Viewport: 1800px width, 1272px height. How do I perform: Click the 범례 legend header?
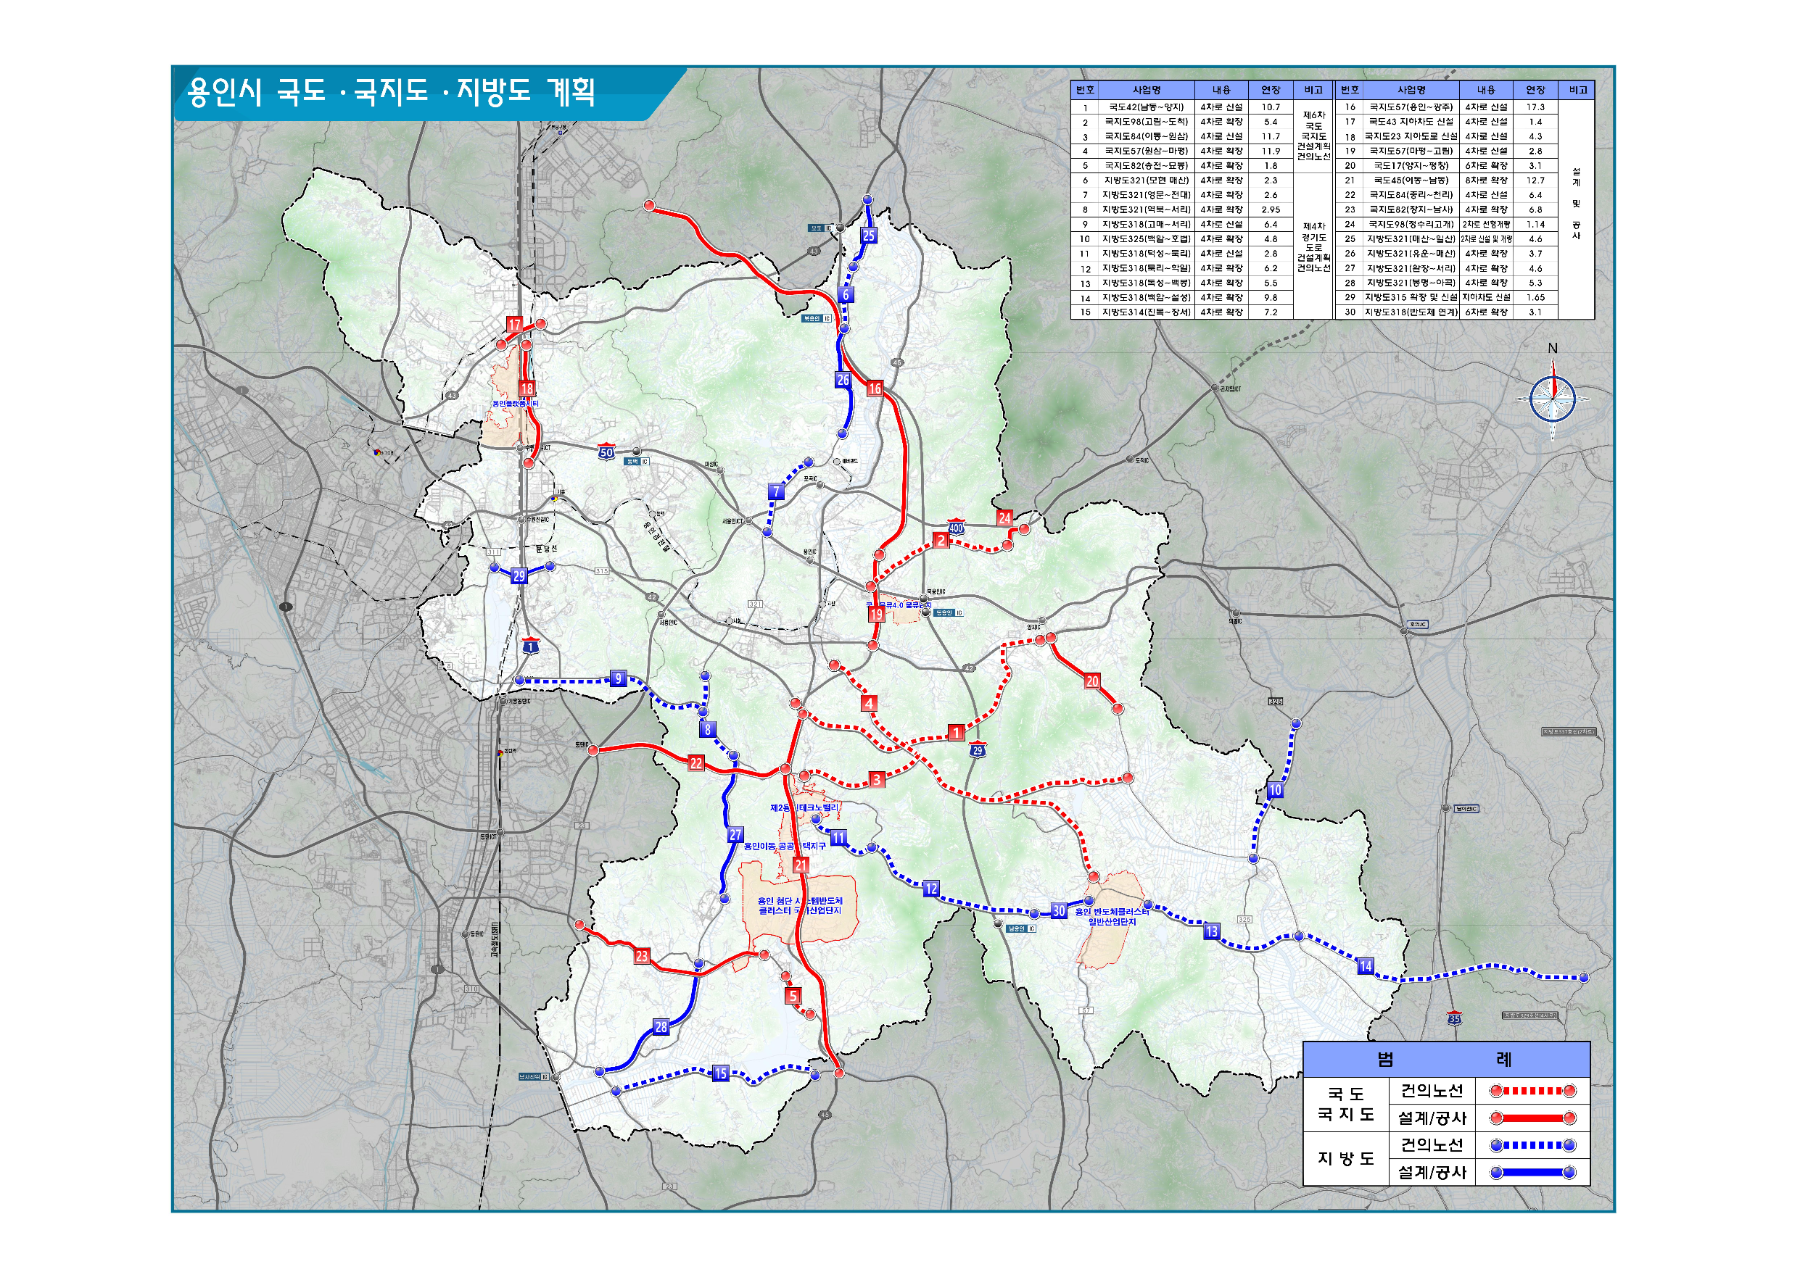click(1445, 1059)
